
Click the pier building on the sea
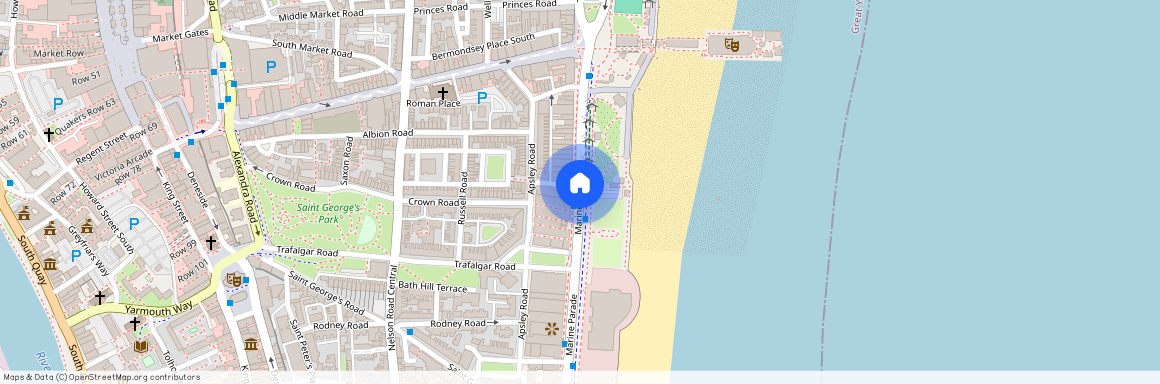[732, 44]
